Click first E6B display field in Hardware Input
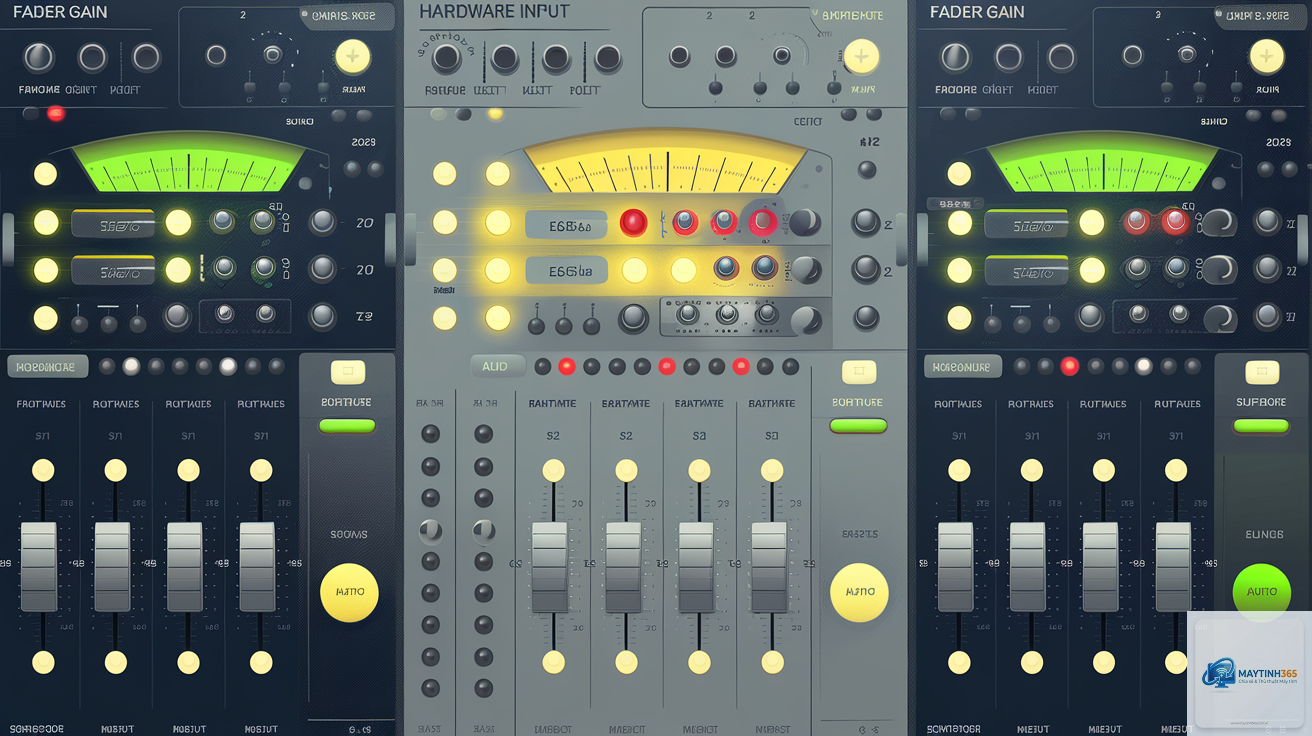 coord(566,224)
